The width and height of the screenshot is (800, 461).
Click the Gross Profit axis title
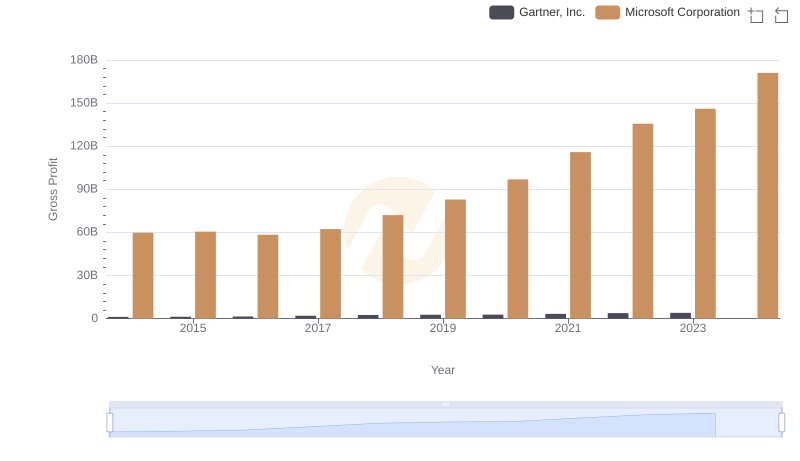(53, 189)
